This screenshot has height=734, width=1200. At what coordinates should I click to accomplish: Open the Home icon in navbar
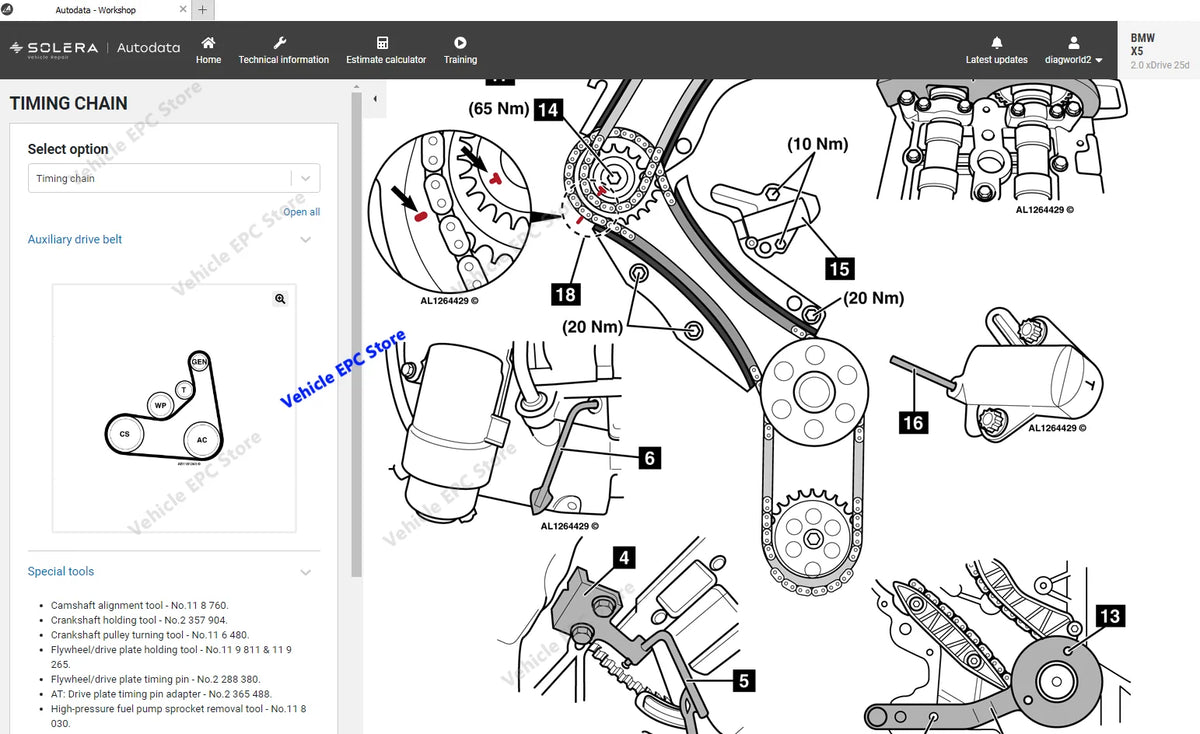click(208, 43)
